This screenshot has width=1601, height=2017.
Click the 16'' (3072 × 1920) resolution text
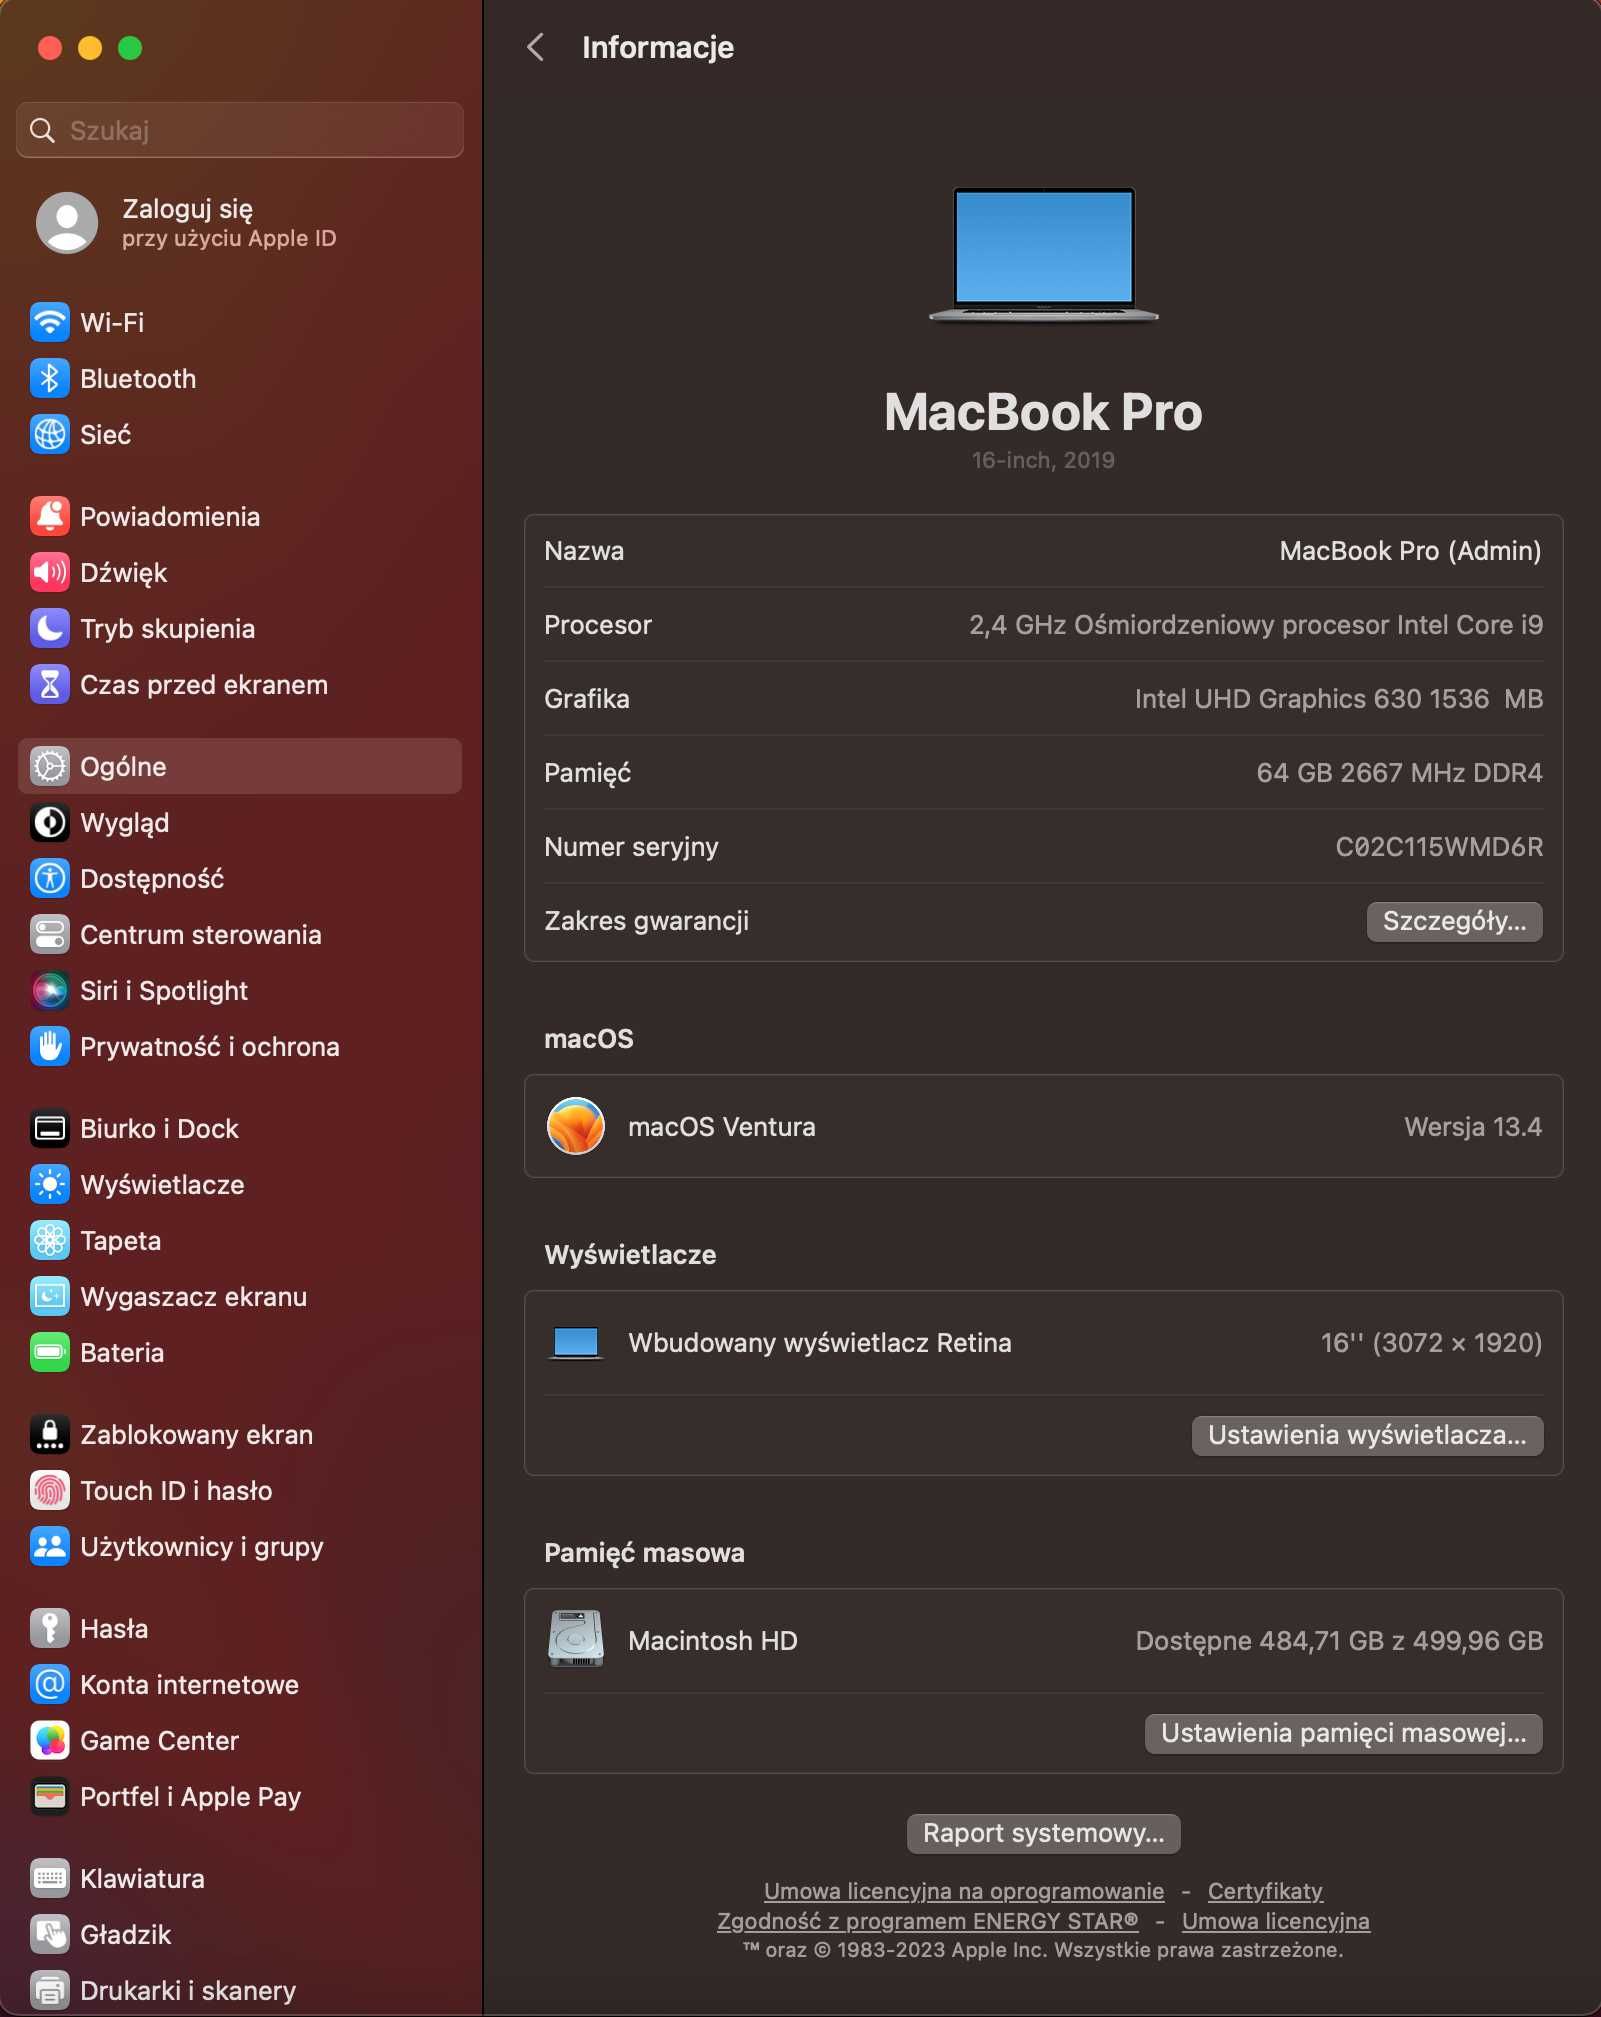pos(1431,1343)
